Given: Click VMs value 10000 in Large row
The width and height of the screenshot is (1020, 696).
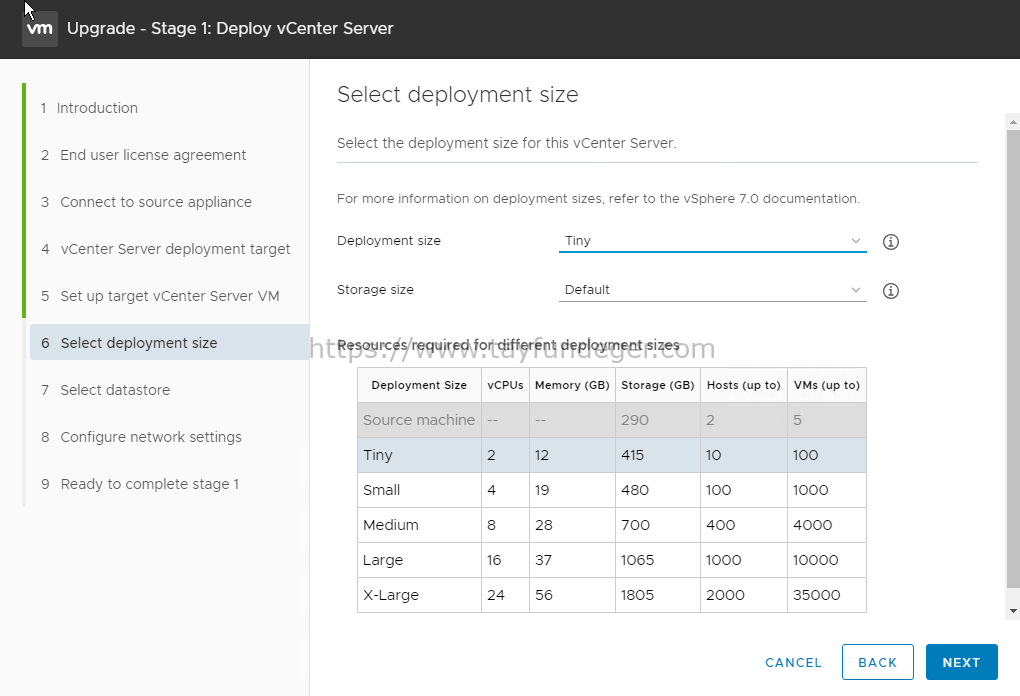Looking at the screenshot, I should tap(816, 560).
